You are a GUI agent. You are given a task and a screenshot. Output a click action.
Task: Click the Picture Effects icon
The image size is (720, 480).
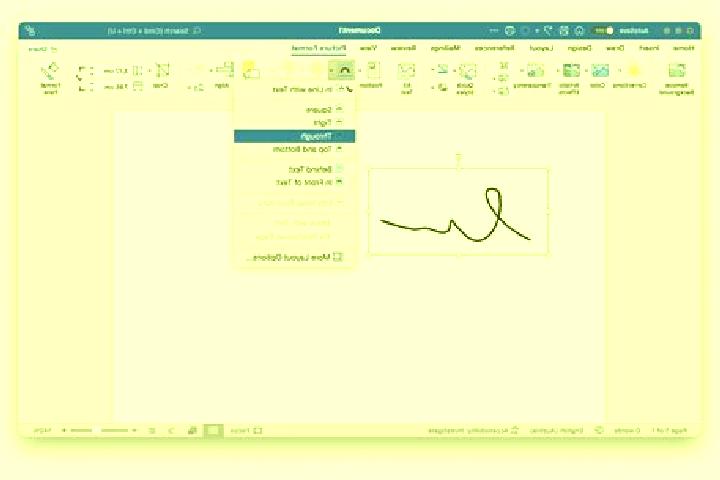(x=442, y=86)
